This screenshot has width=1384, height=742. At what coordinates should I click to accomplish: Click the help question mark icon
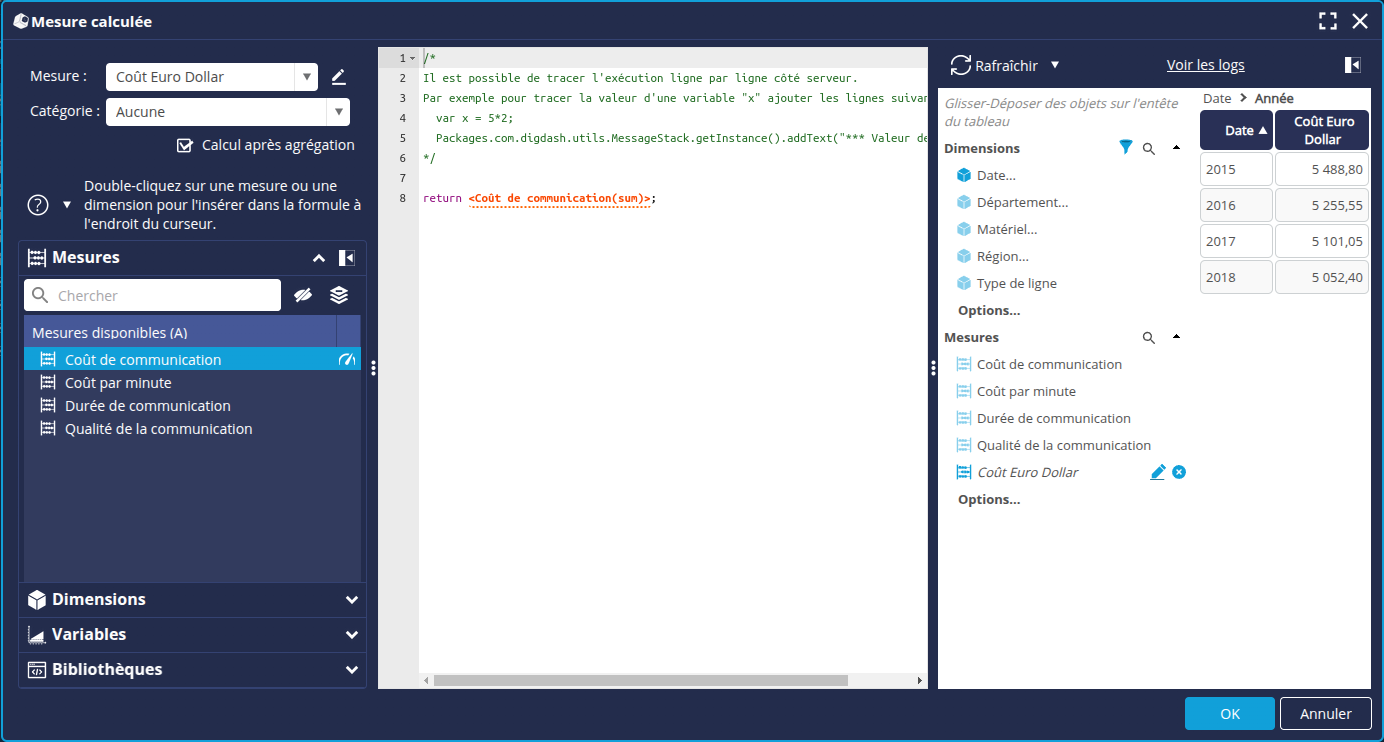(x=38, y=205)
